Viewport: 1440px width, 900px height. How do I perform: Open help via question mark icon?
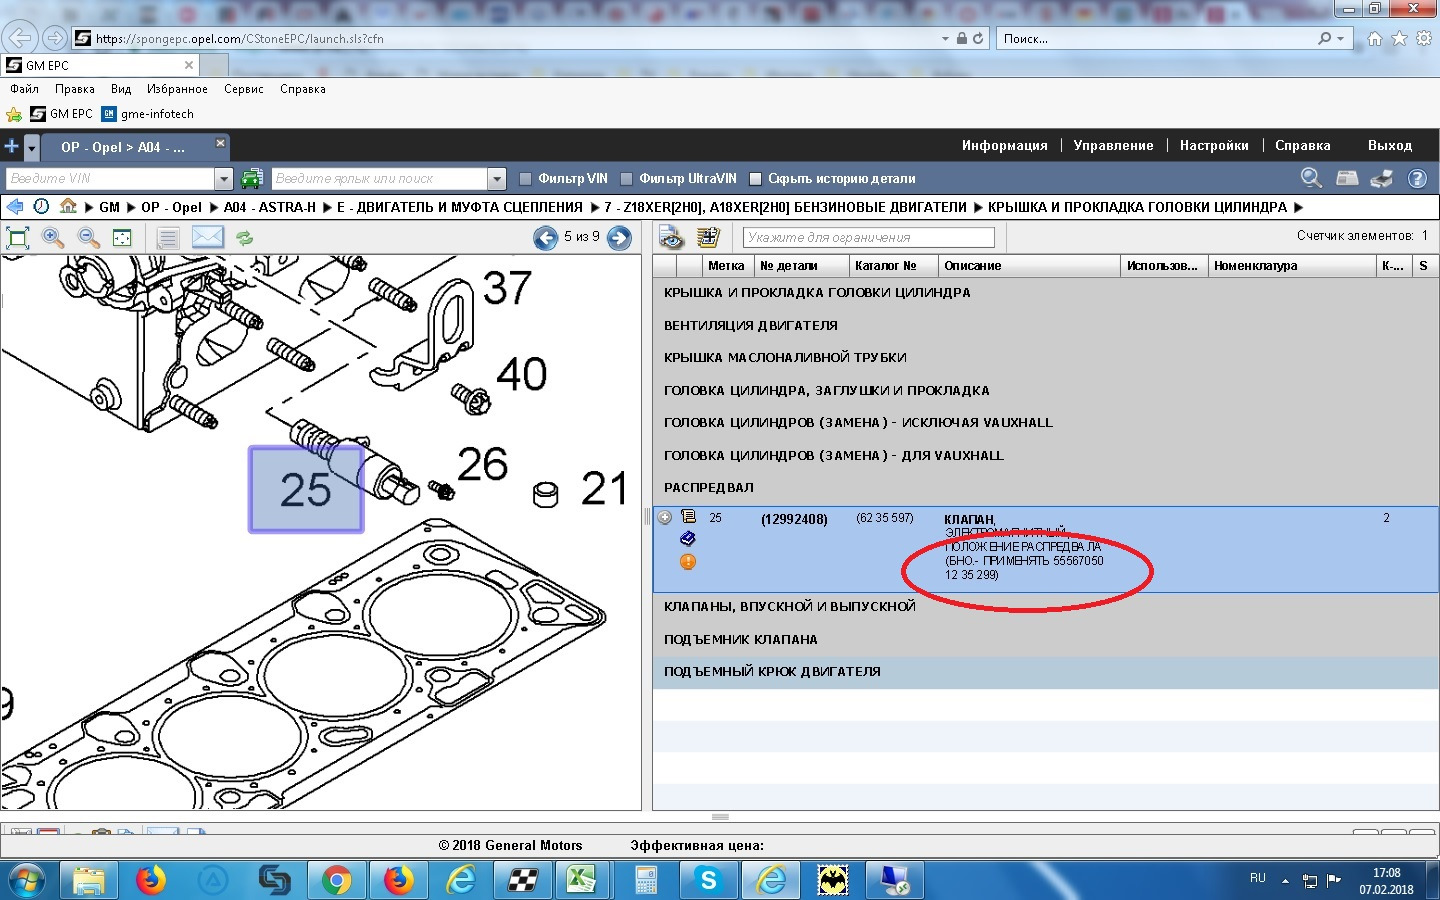[x=1417, y=178]
